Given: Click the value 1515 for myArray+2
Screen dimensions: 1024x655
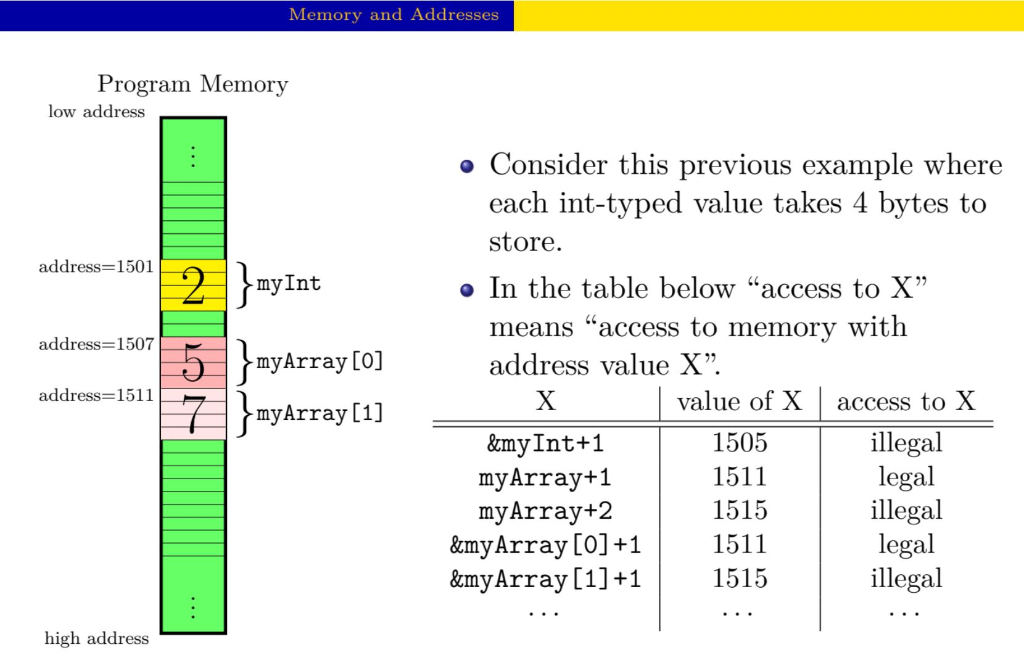Looking at the screenshot, I should point(739,511).
